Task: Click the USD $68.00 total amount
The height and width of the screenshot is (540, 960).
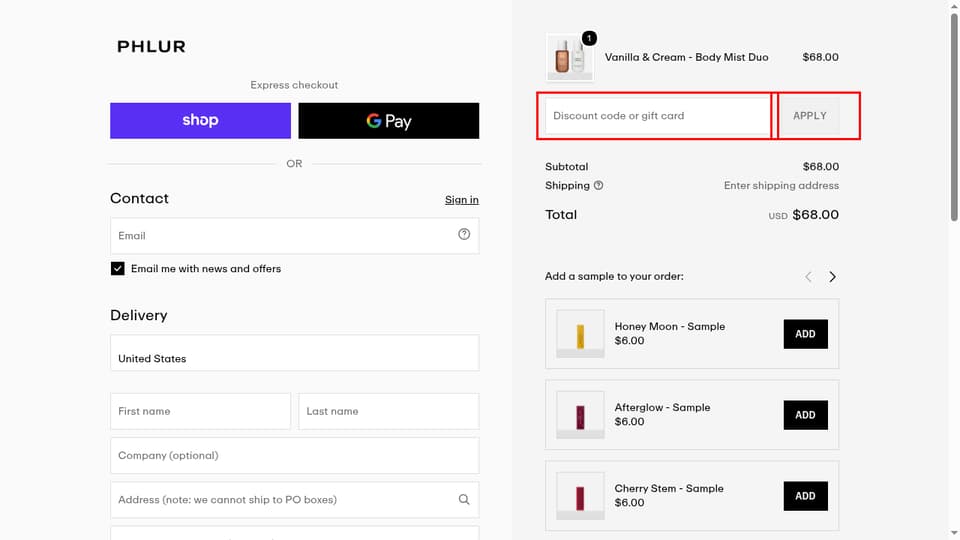Action: (804, 215)
